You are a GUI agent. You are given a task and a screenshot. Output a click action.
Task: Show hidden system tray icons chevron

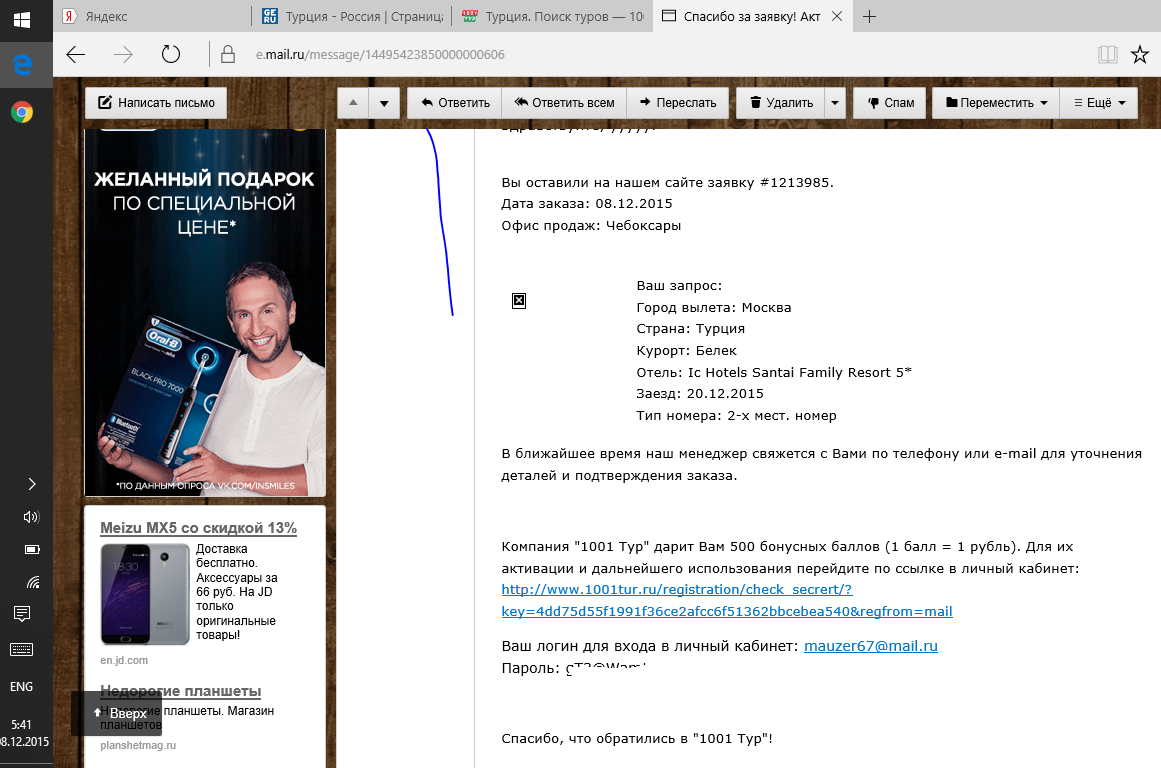31,484
